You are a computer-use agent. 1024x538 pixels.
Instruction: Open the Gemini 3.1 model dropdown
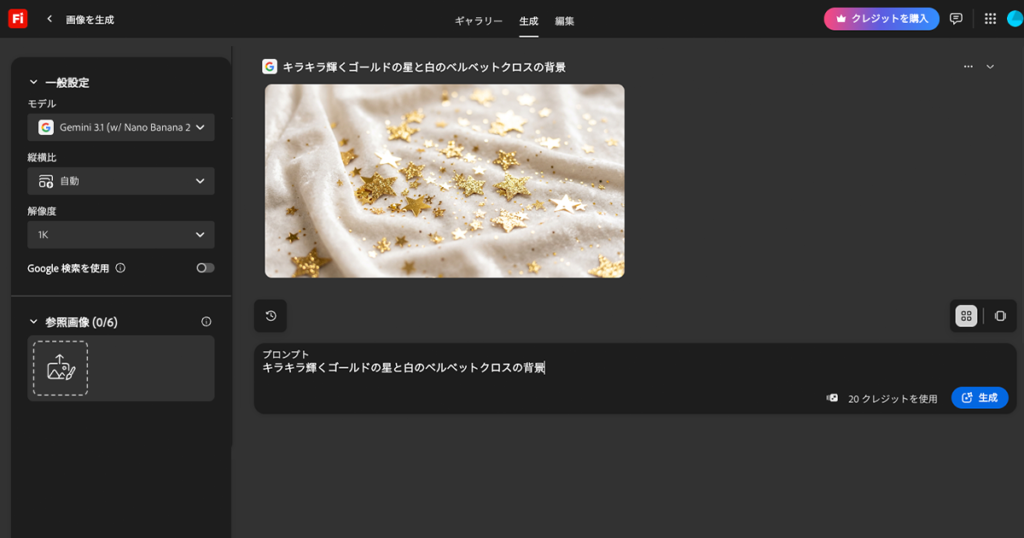pyautogui.click(x=121, y=127)
